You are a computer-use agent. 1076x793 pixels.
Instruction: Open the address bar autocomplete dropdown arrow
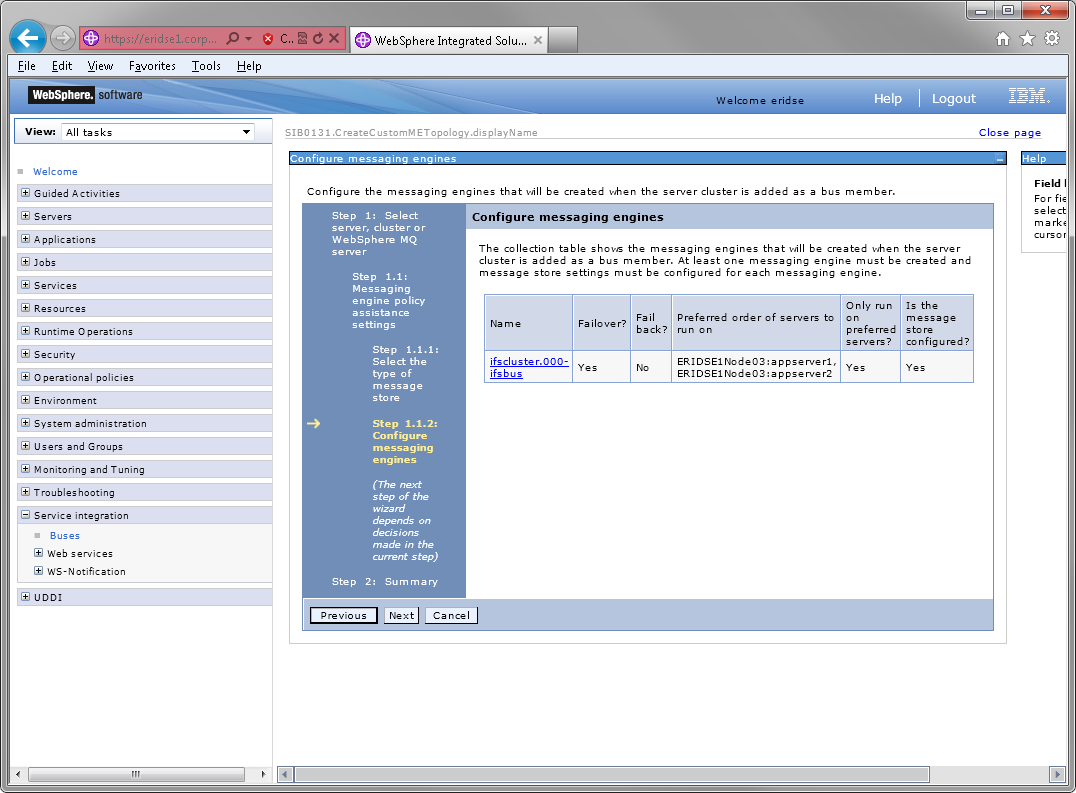click(248, 38)
